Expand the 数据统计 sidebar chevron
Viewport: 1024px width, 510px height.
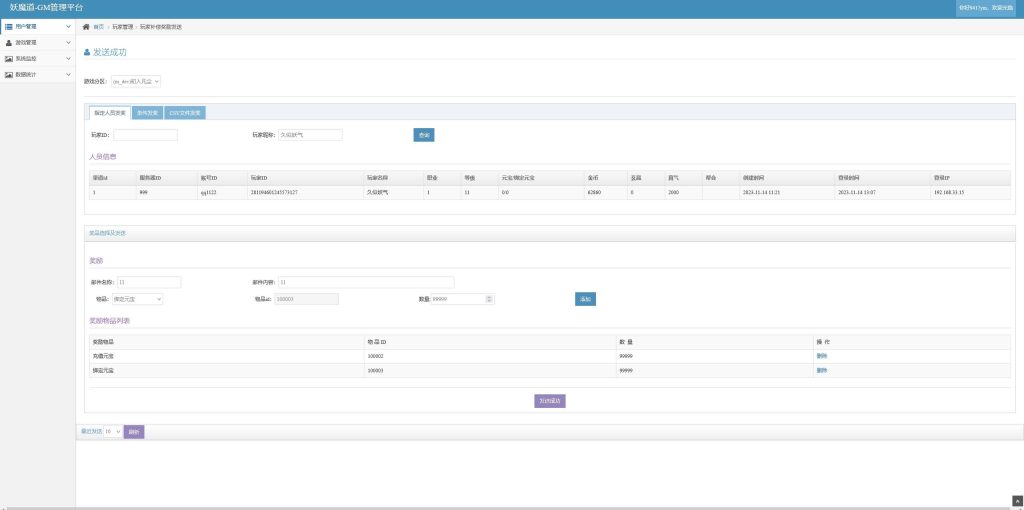(x=67, y=75)
